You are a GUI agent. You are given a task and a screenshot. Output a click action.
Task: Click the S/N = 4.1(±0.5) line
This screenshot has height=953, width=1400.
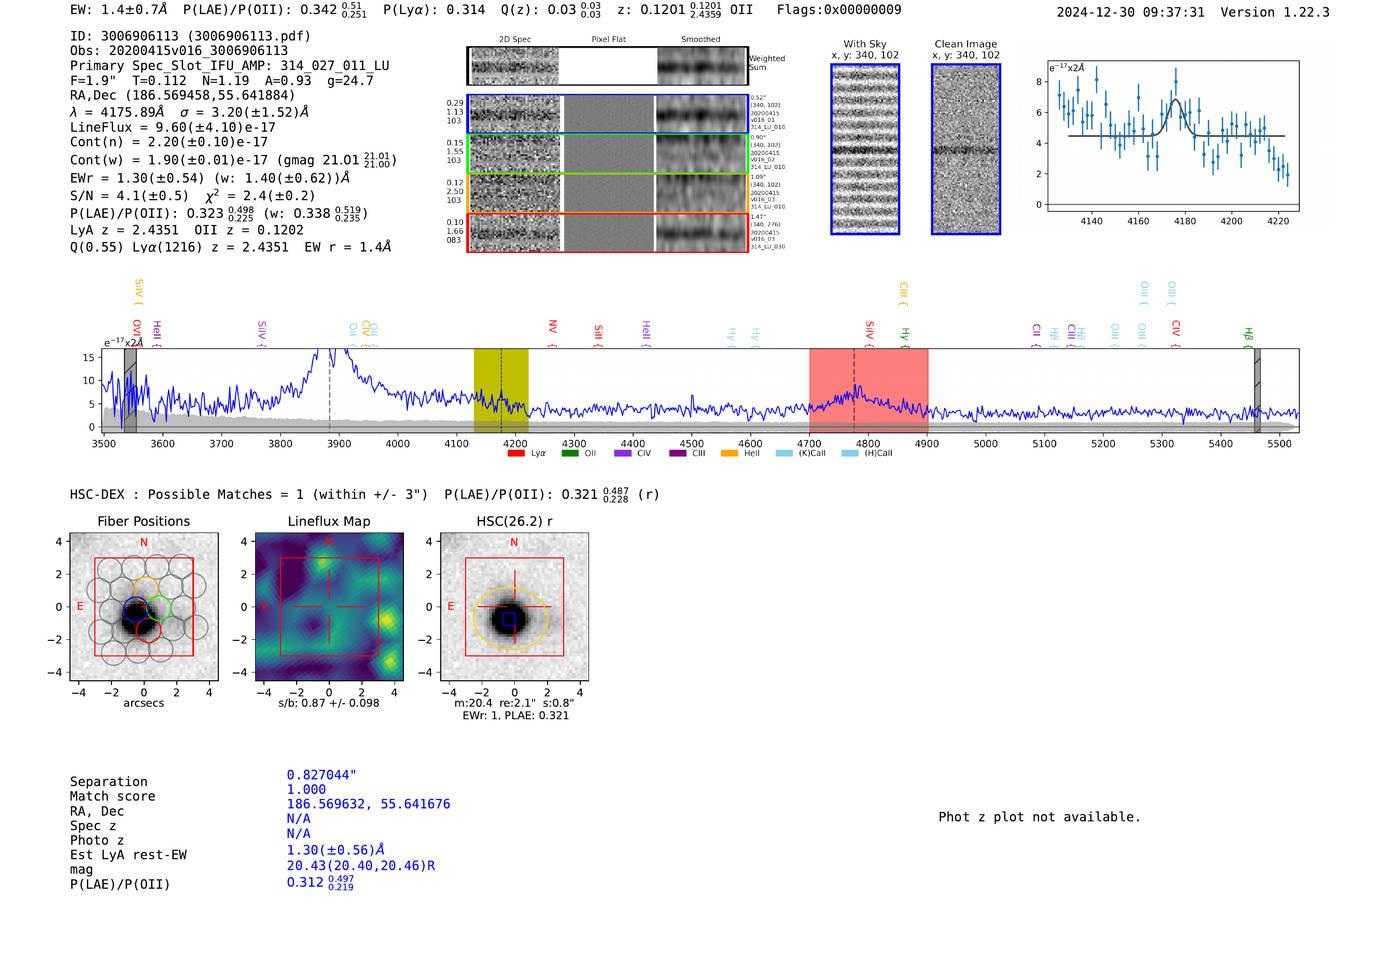pos(193,196)
